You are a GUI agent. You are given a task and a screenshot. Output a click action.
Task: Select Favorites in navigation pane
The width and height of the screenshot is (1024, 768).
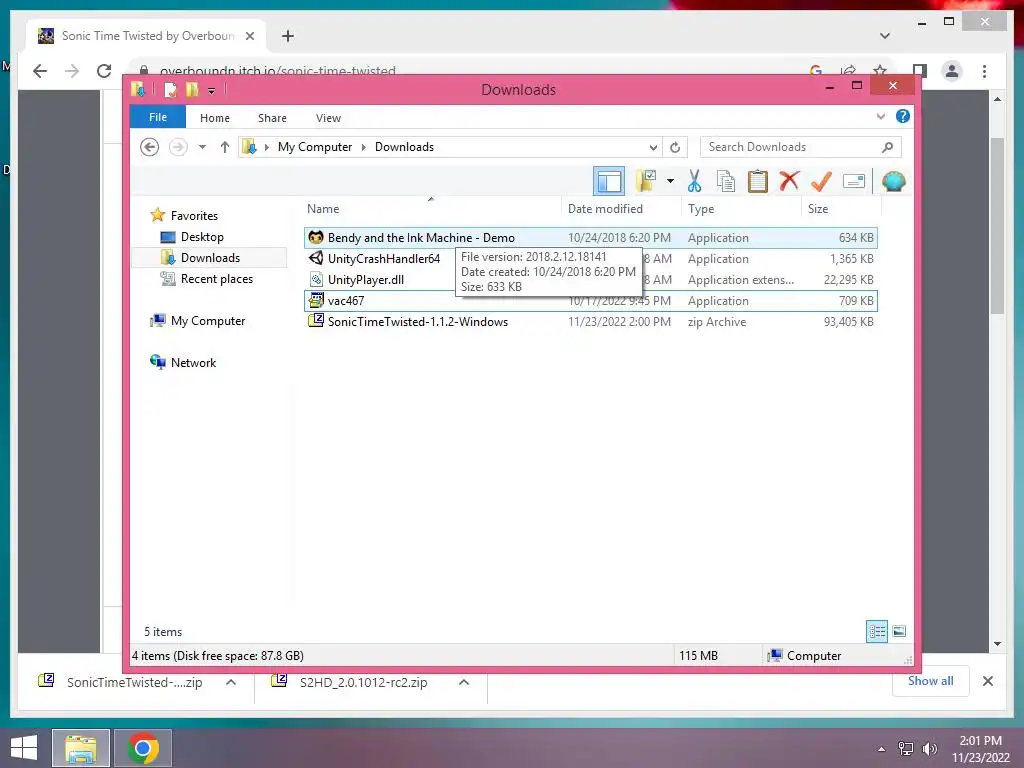(194, 216)
